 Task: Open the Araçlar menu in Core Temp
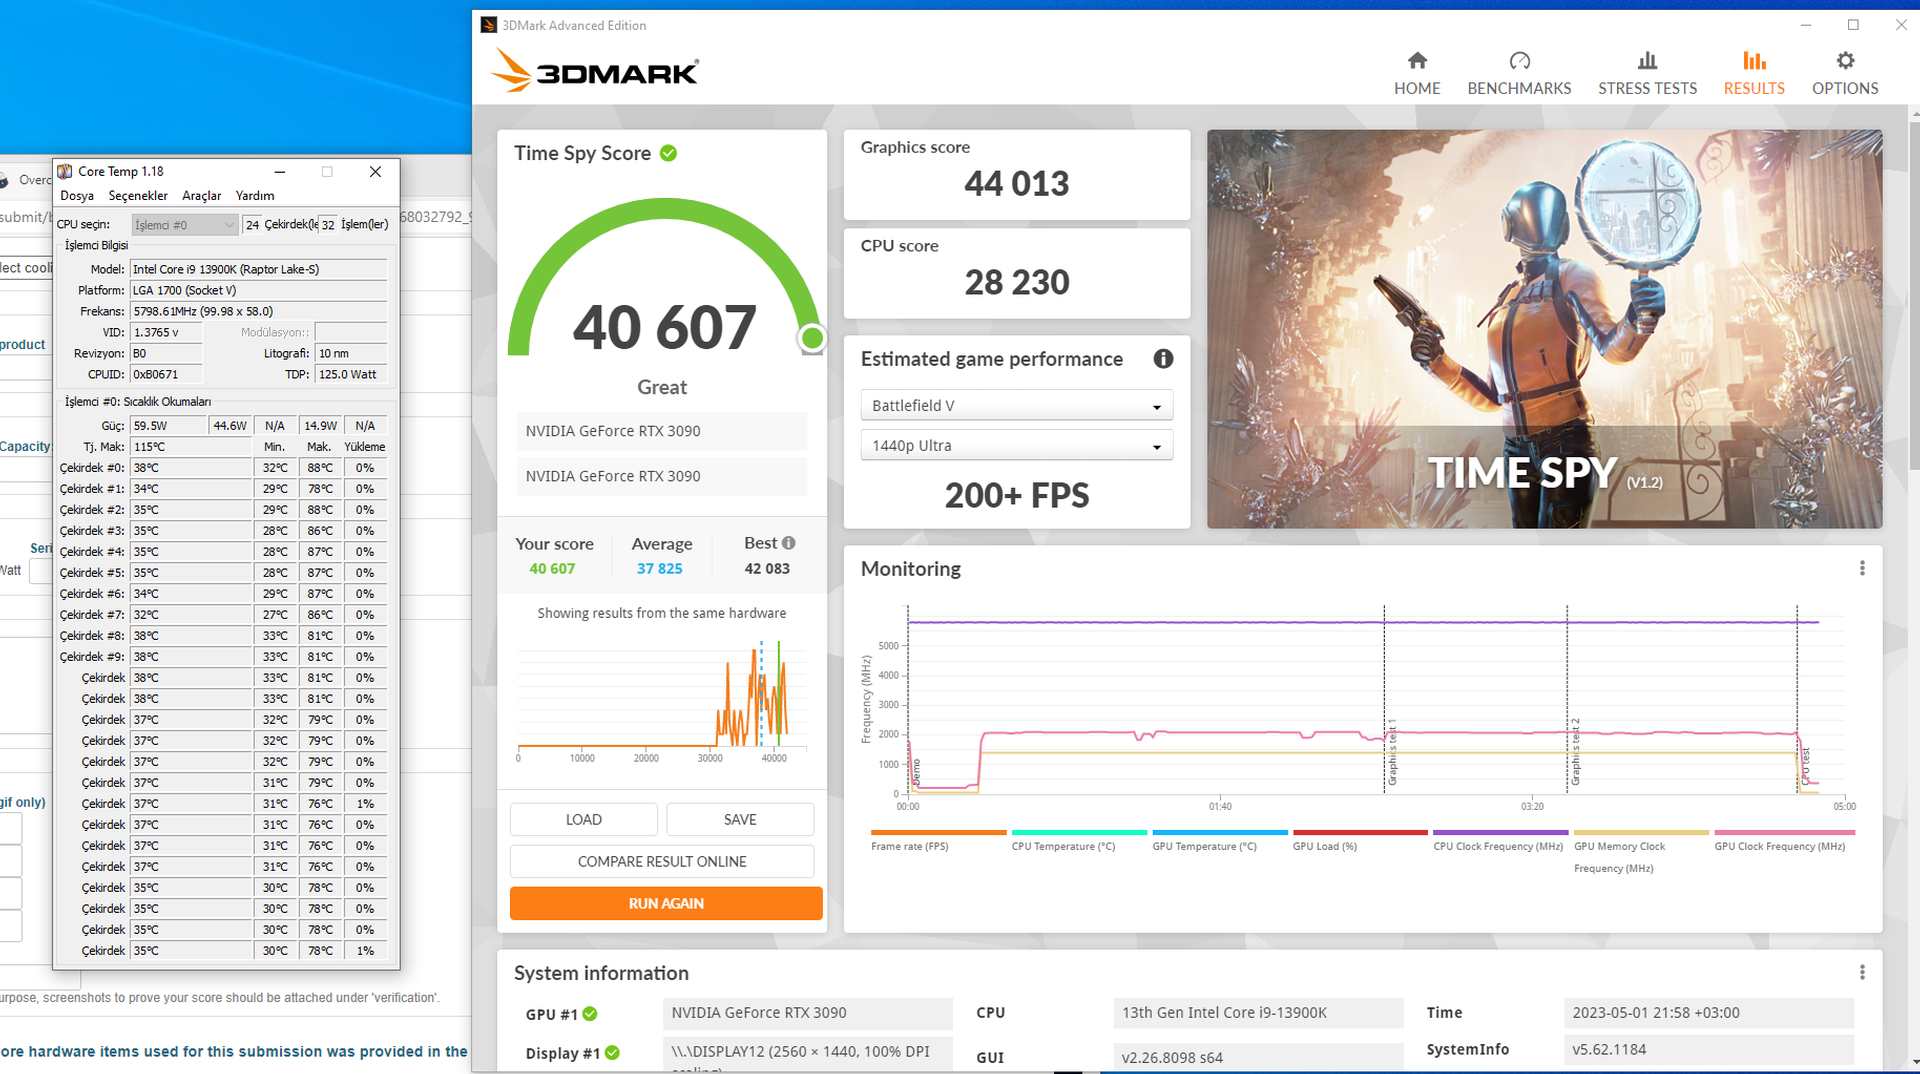tap(201, 196)
